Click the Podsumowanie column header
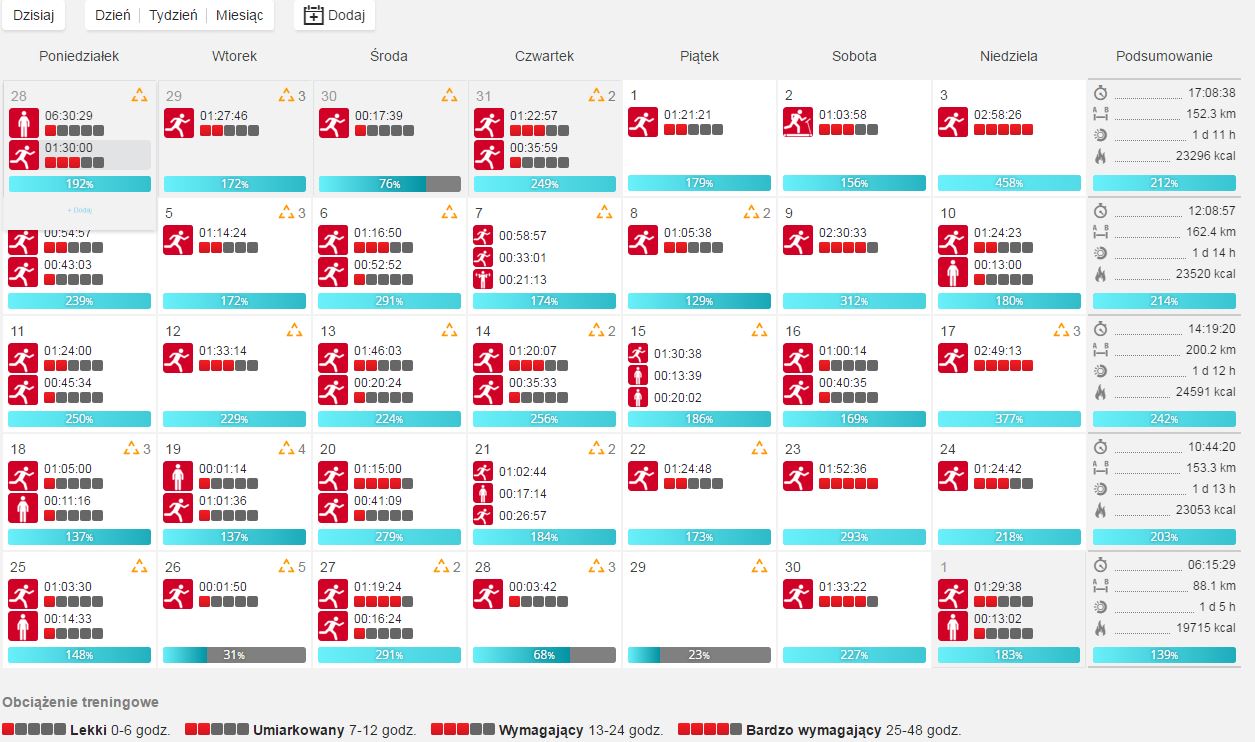 1164,56
